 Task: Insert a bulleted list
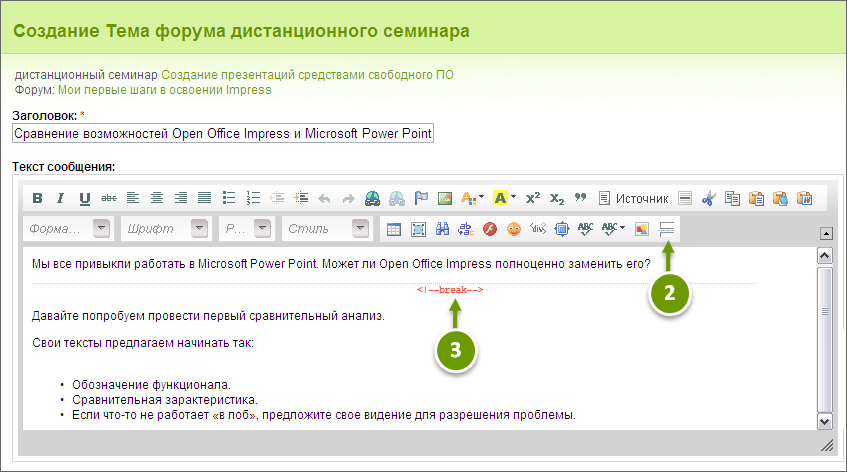[x=228, y=198]
